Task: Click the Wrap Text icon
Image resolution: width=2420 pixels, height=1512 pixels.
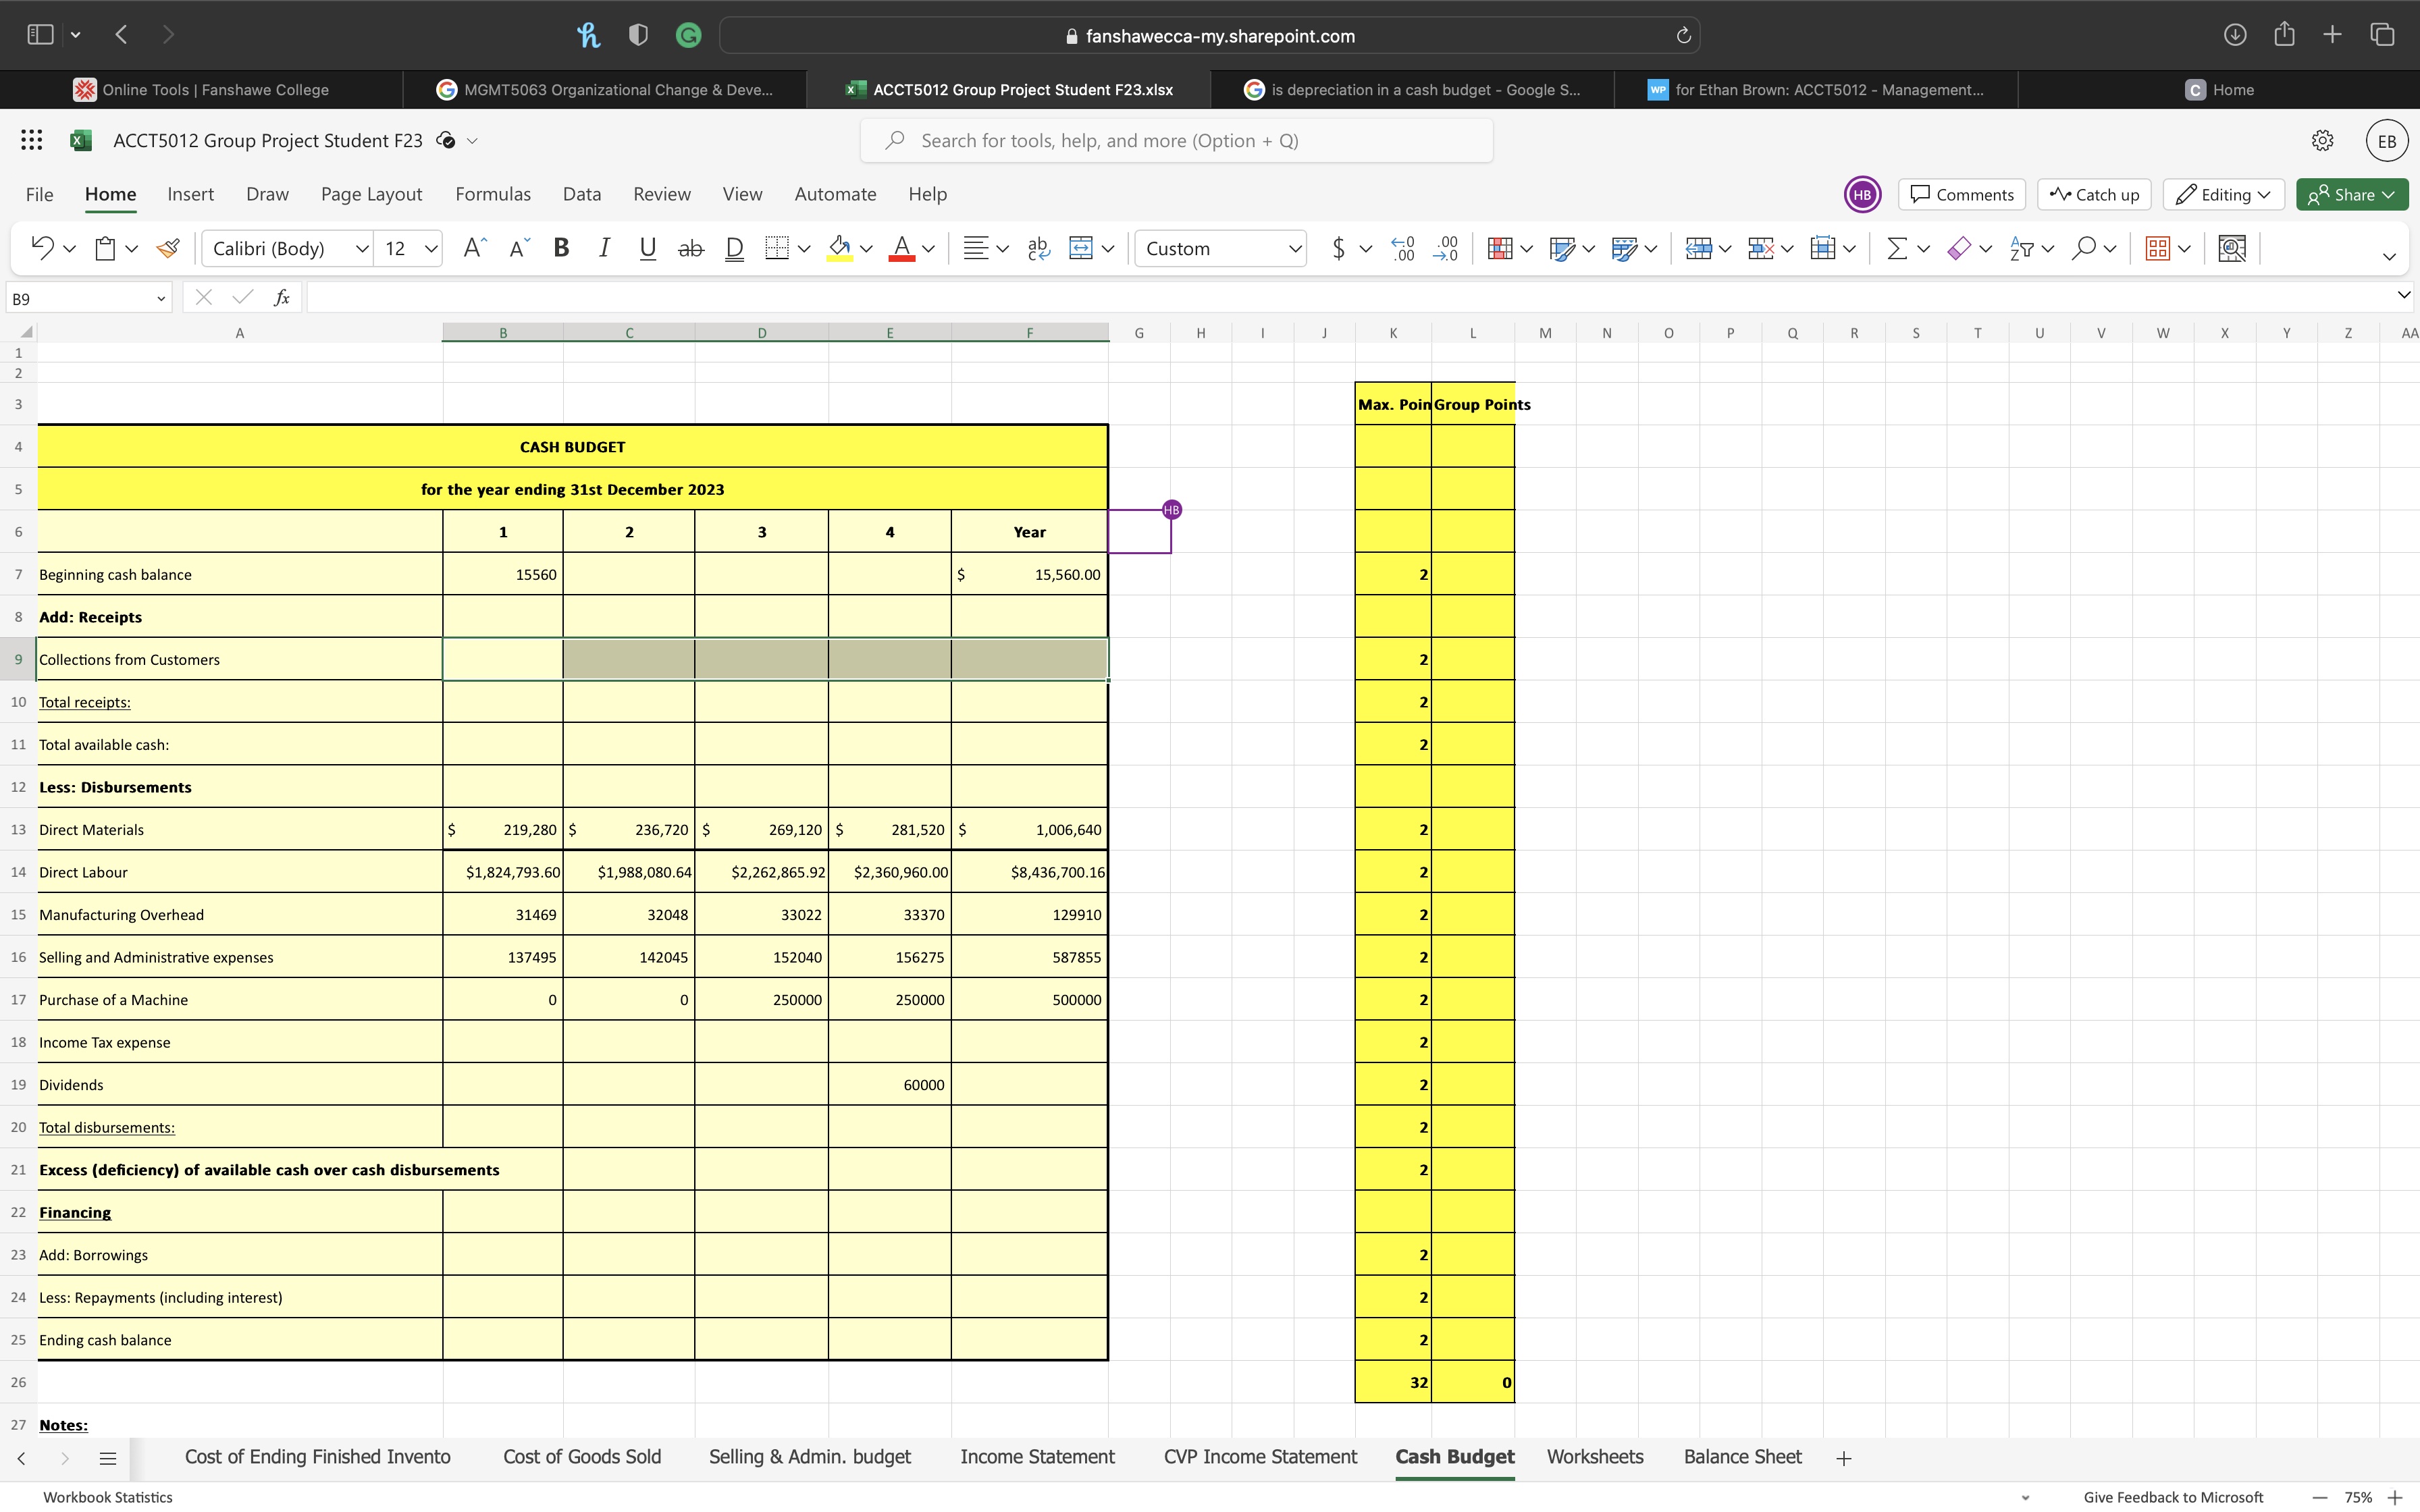Action: 1038,248
